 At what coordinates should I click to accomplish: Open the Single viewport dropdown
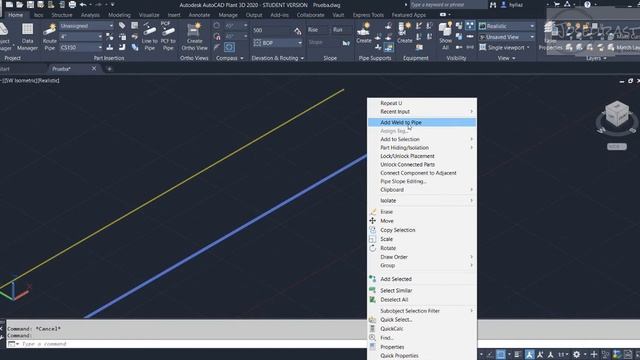click(504, 47)
